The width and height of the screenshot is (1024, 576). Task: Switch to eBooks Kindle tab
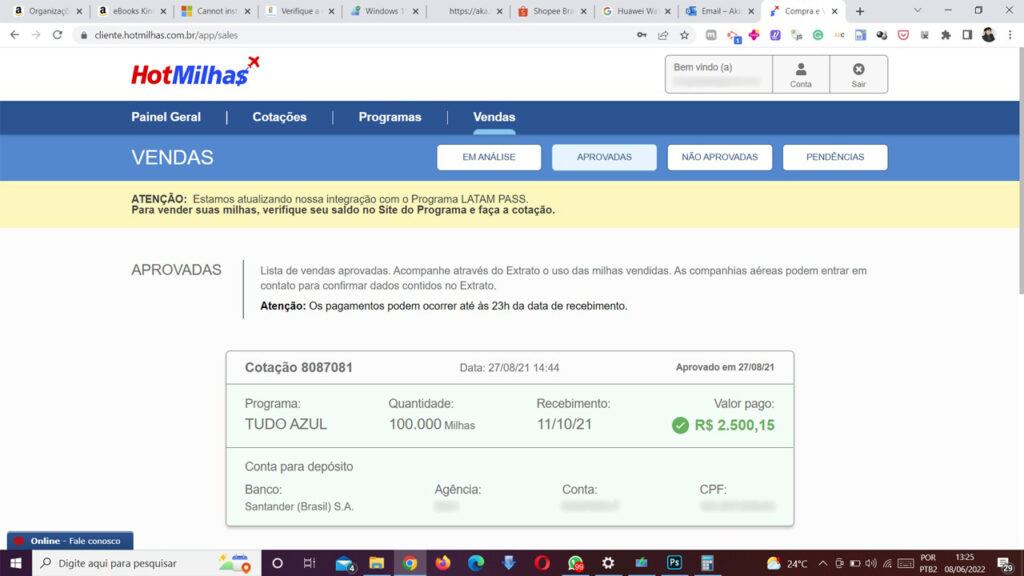tap(133, 11)
